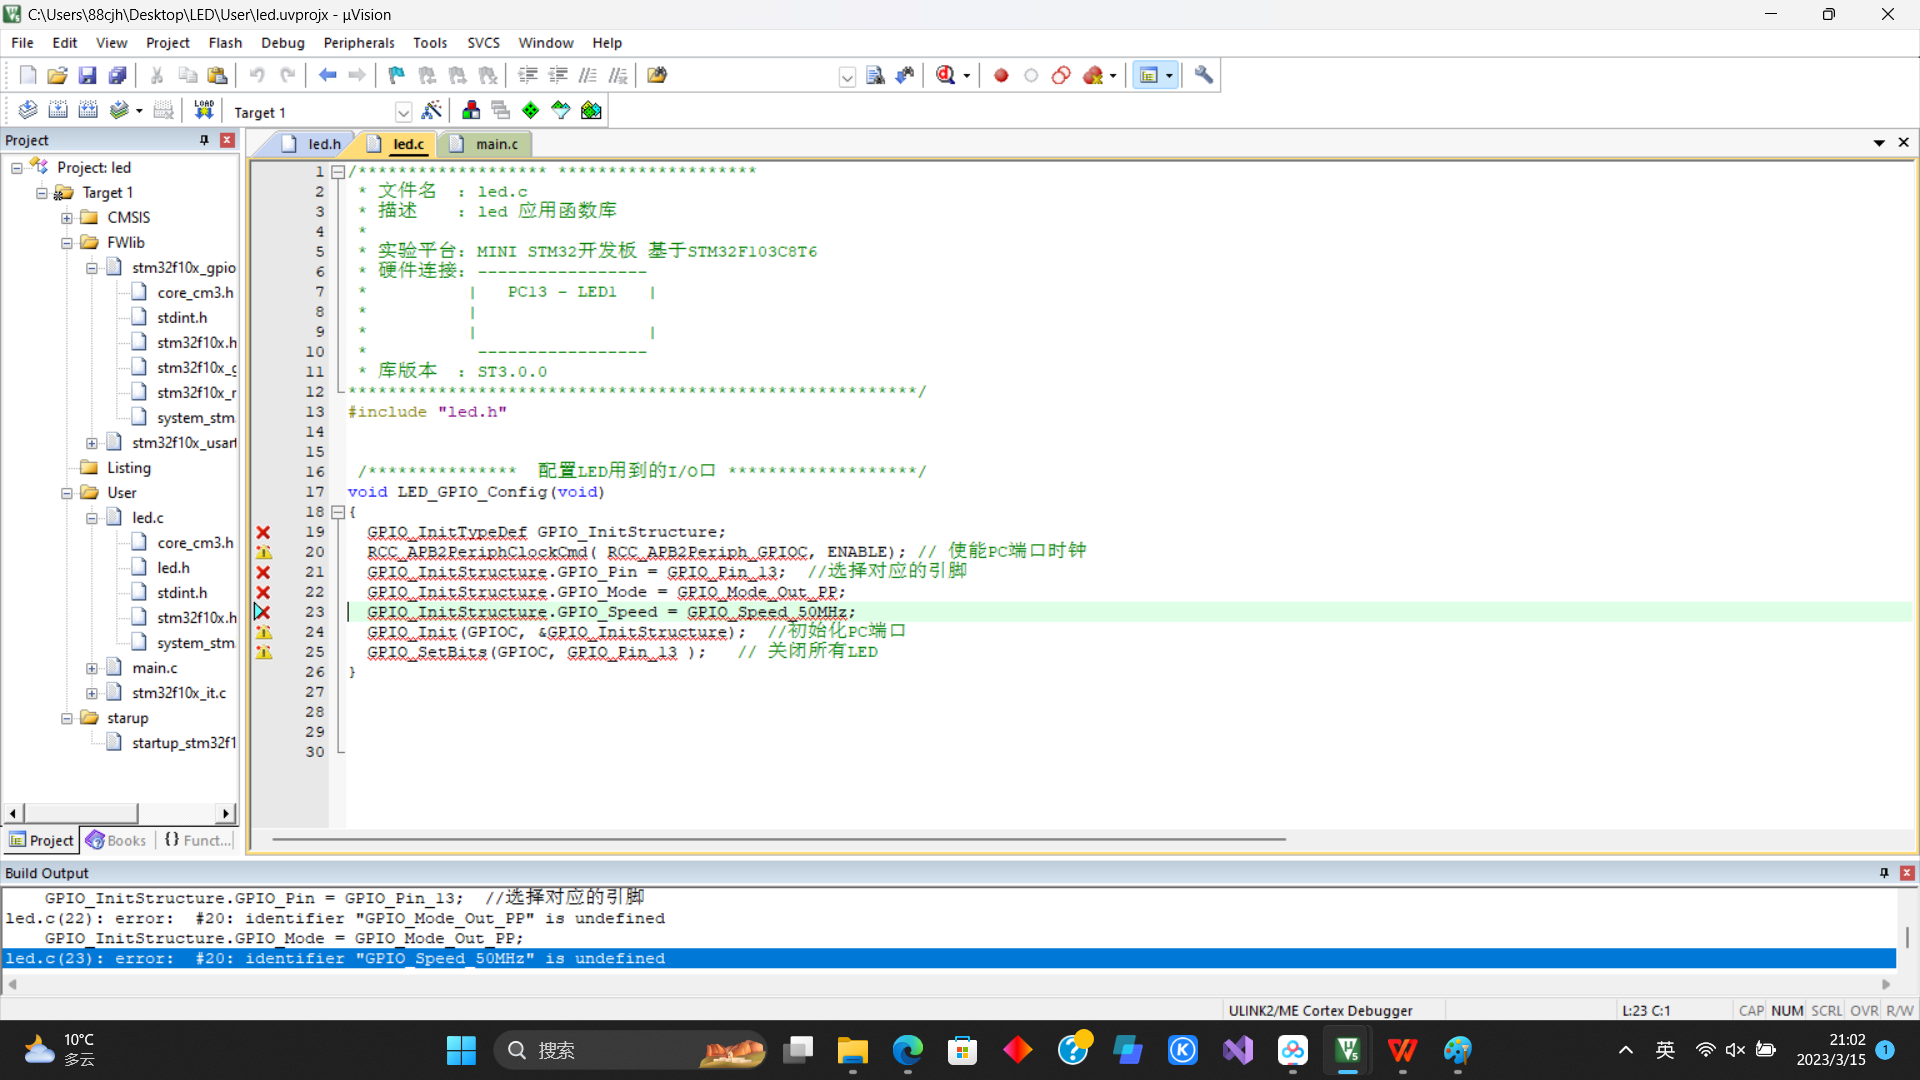Collapse code block at line 18
Screen dimensions: 1920x1080
pyautogui.click(x=338, y=512)
